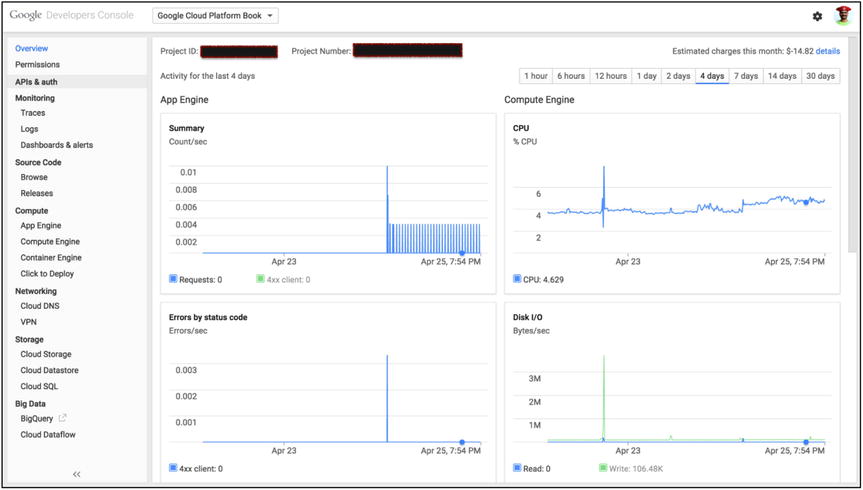Expand the Big Data section
Image resolution: width=863 pixels, height=490 pixels.
[30, 404]
